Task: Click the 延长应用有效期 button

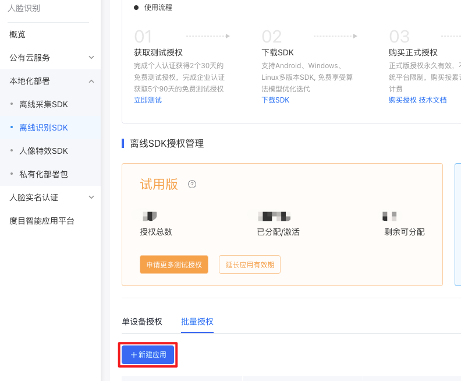Action: [250, 265]
